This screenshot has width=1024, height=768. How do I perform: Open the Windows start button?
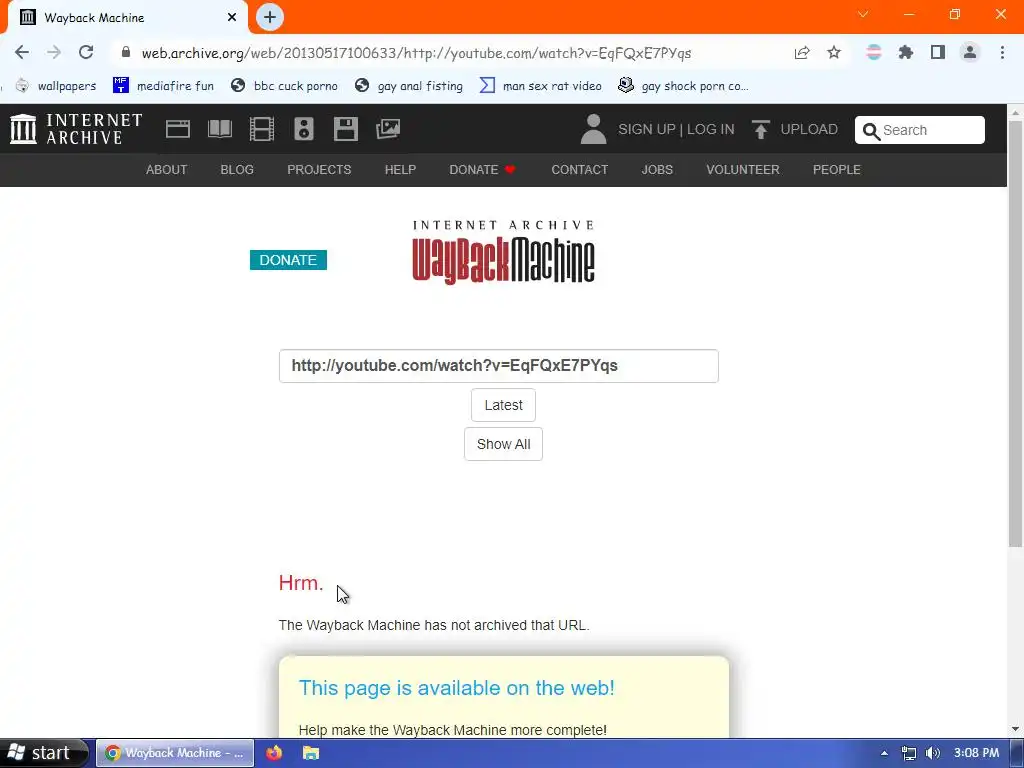(x=43, y=753)
